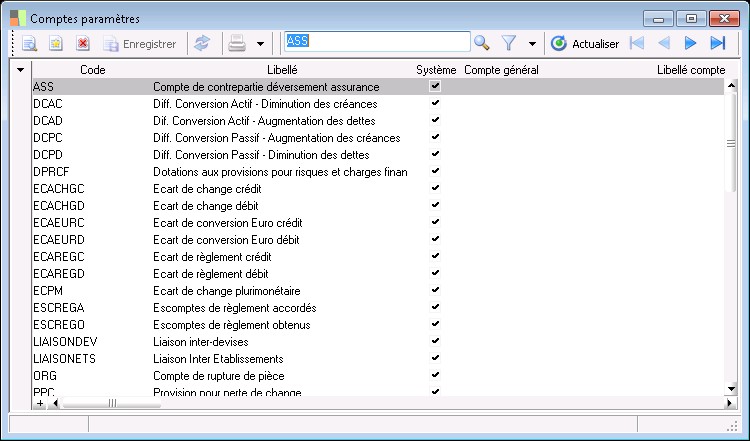Toggle Système checkbox for LIAISONDEV row
The width and height of the screenshot is (750, 441).
point(435,341)
